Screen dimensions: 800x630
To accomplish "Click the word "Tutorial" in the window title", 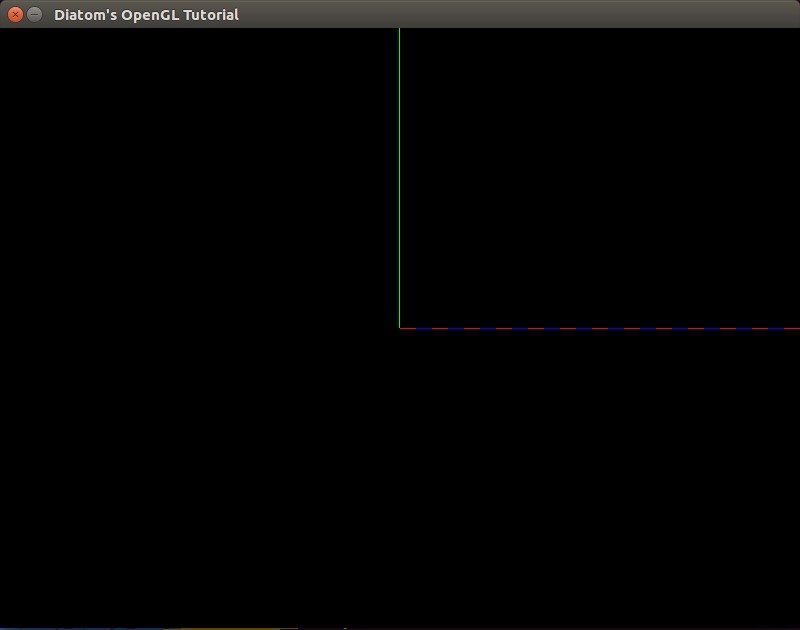I will click(x=211, y=15).
